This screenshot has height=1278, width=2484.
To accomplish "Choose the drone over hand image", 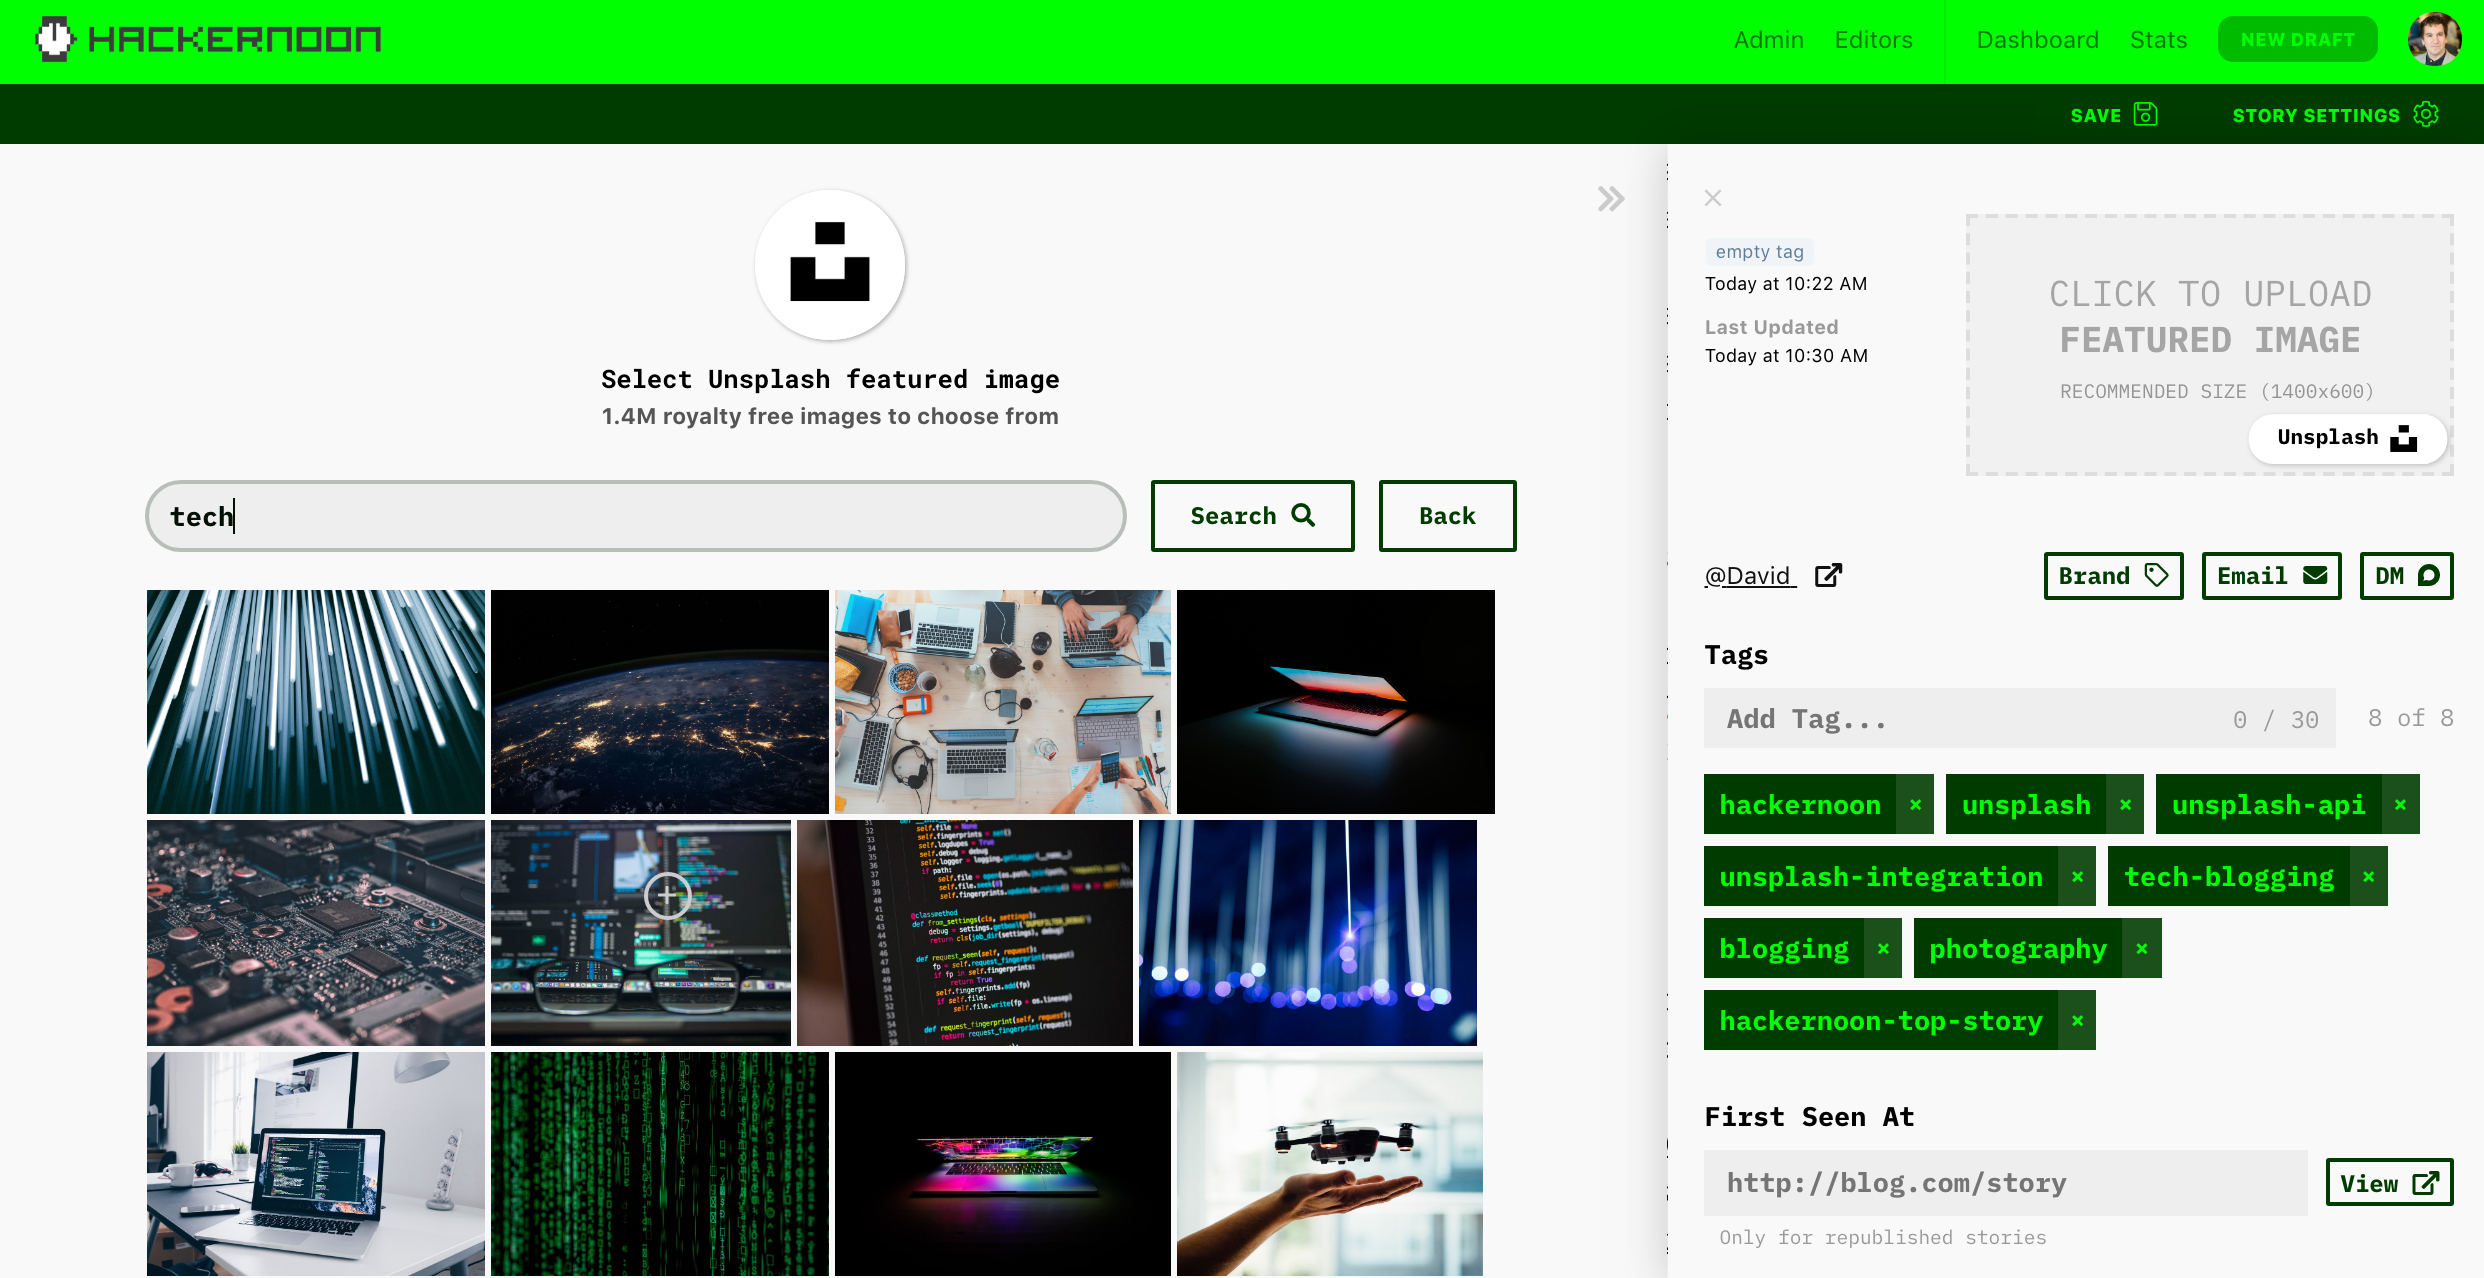I will [1329, 1163].
